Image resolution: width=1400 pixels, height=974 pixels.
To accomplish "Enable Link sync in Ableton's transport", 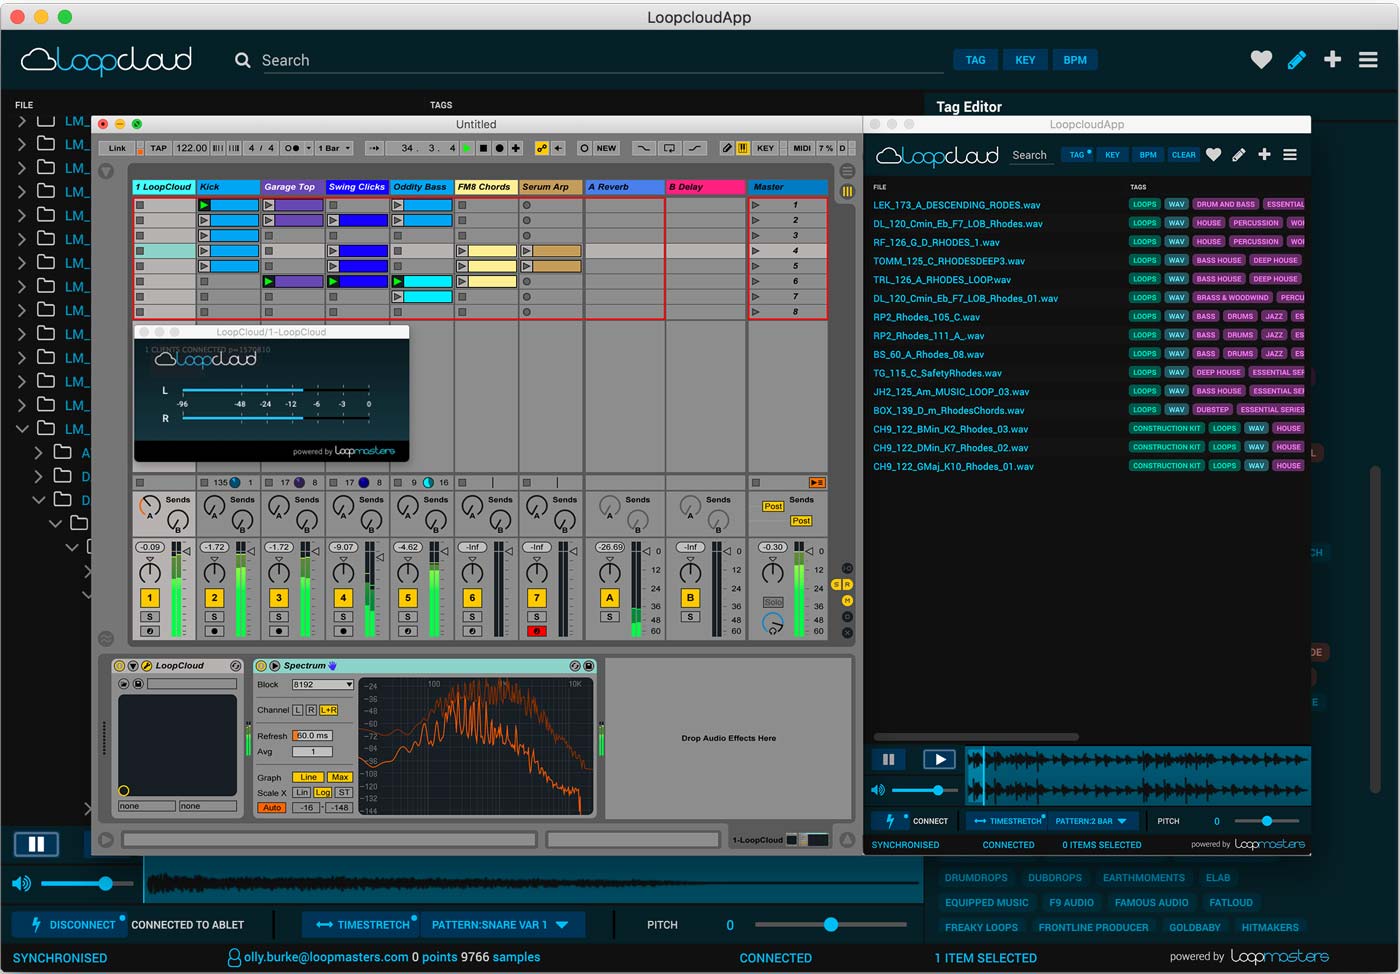I will [117, 147].
